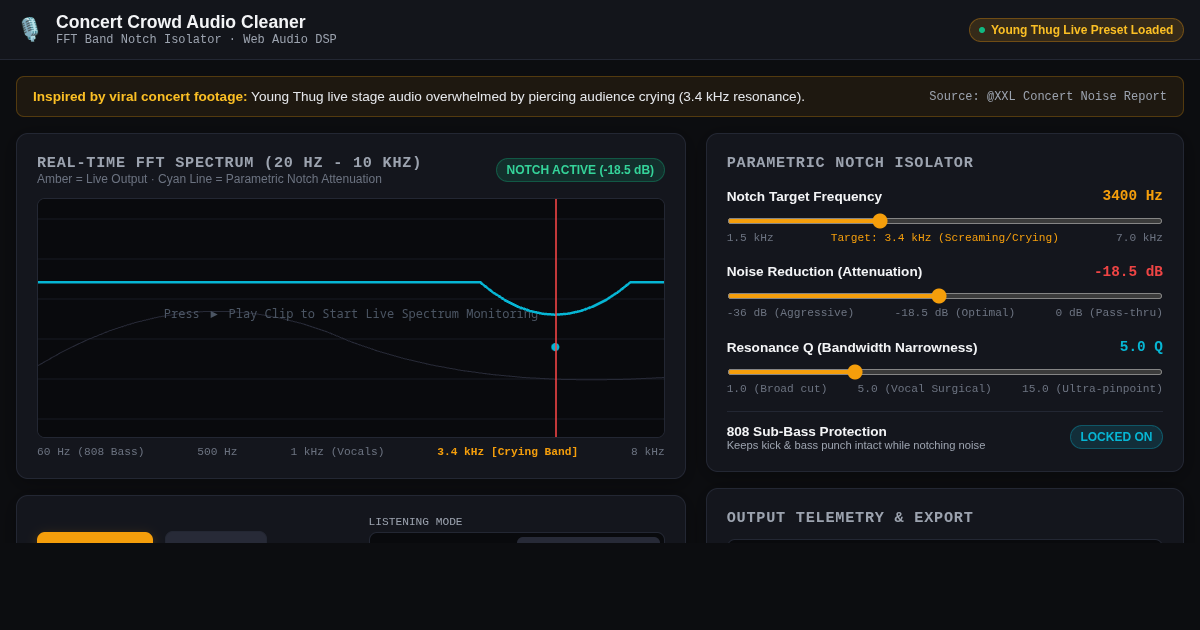Adjust the Noise Reduction attenuation slider
The width and height of the screenshot is (1200, 630).
945,296
